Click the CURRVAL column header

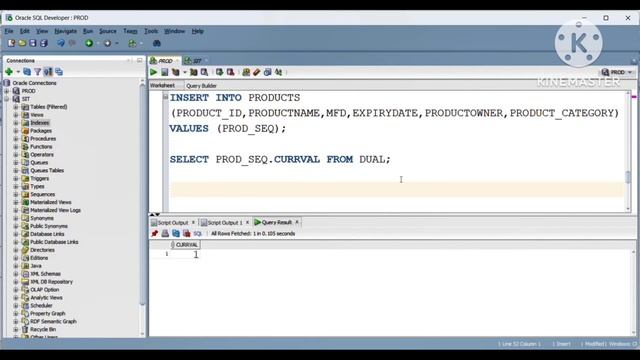point(185,244)
